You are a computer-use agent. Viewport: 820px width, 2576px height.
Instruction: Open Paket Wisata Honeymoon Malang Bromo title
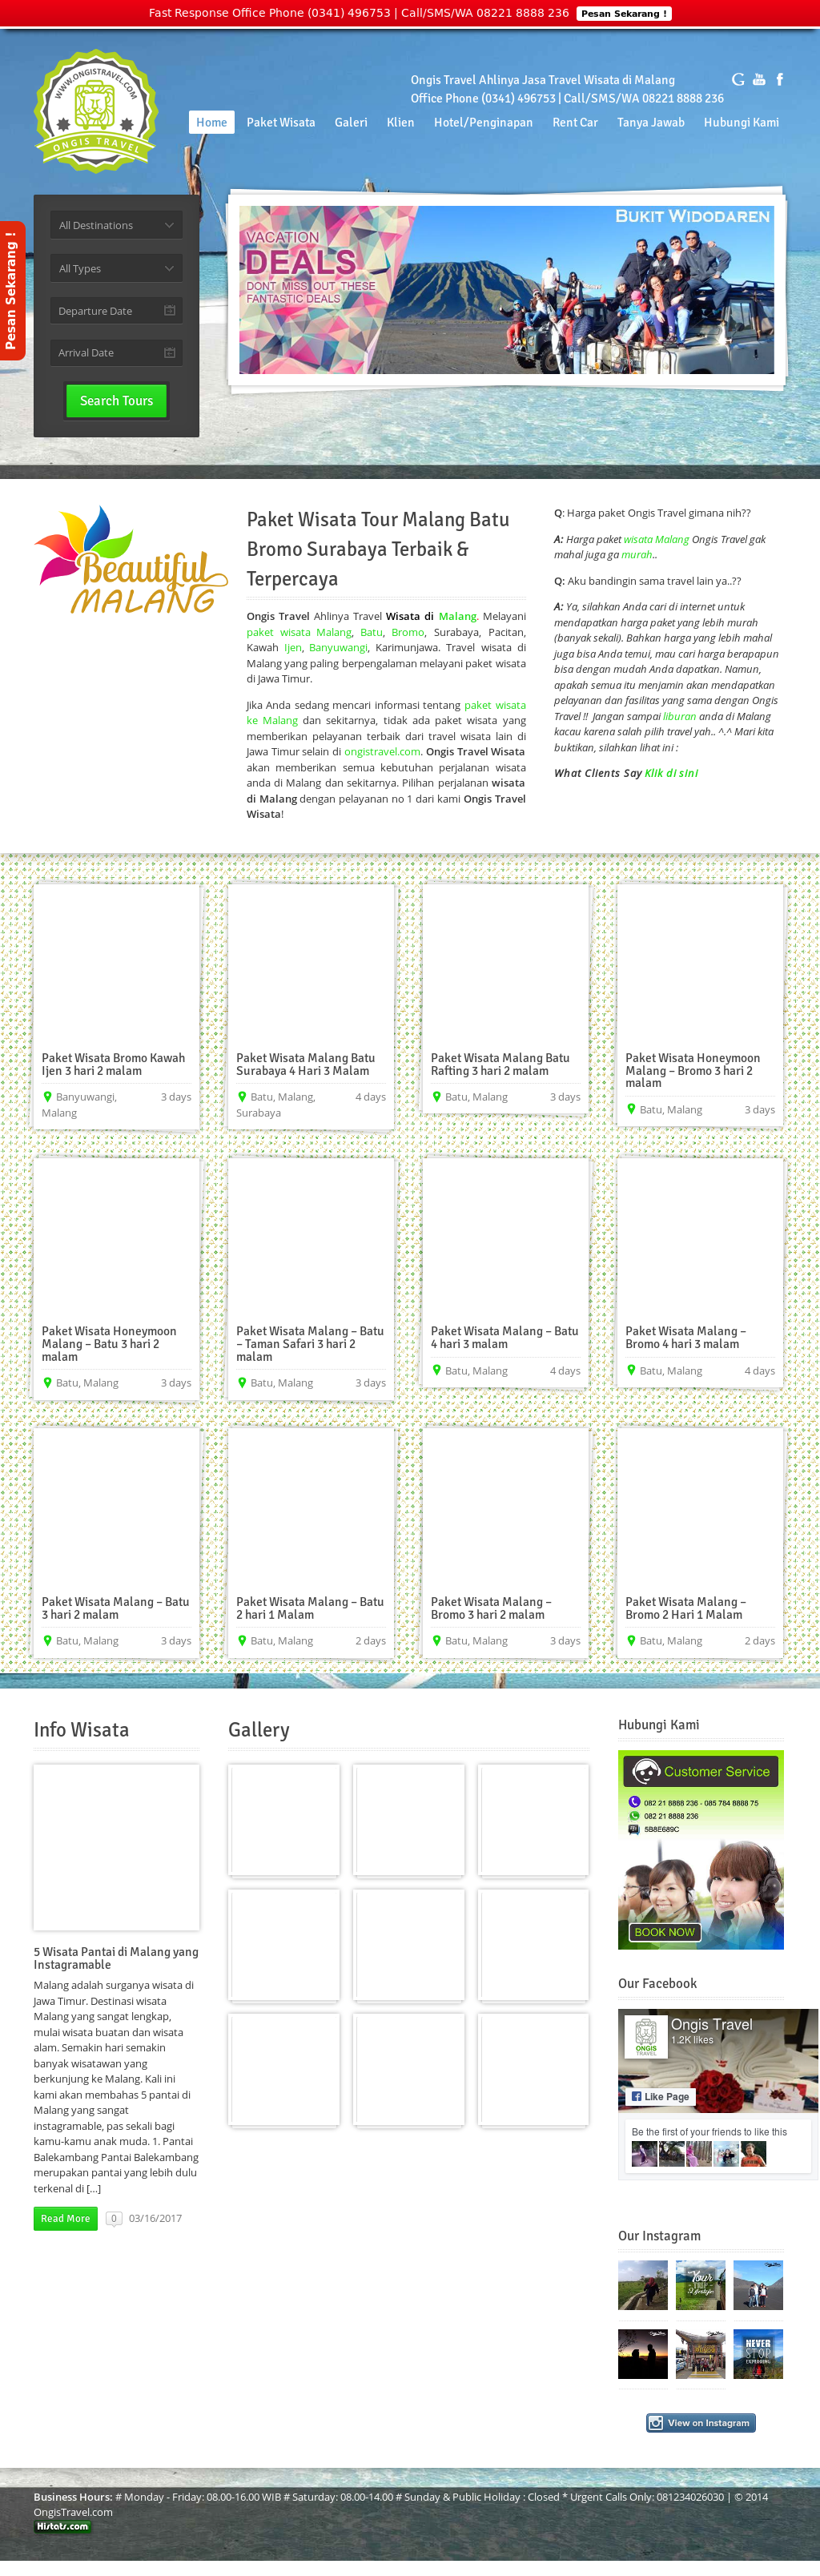(692, 1070)
